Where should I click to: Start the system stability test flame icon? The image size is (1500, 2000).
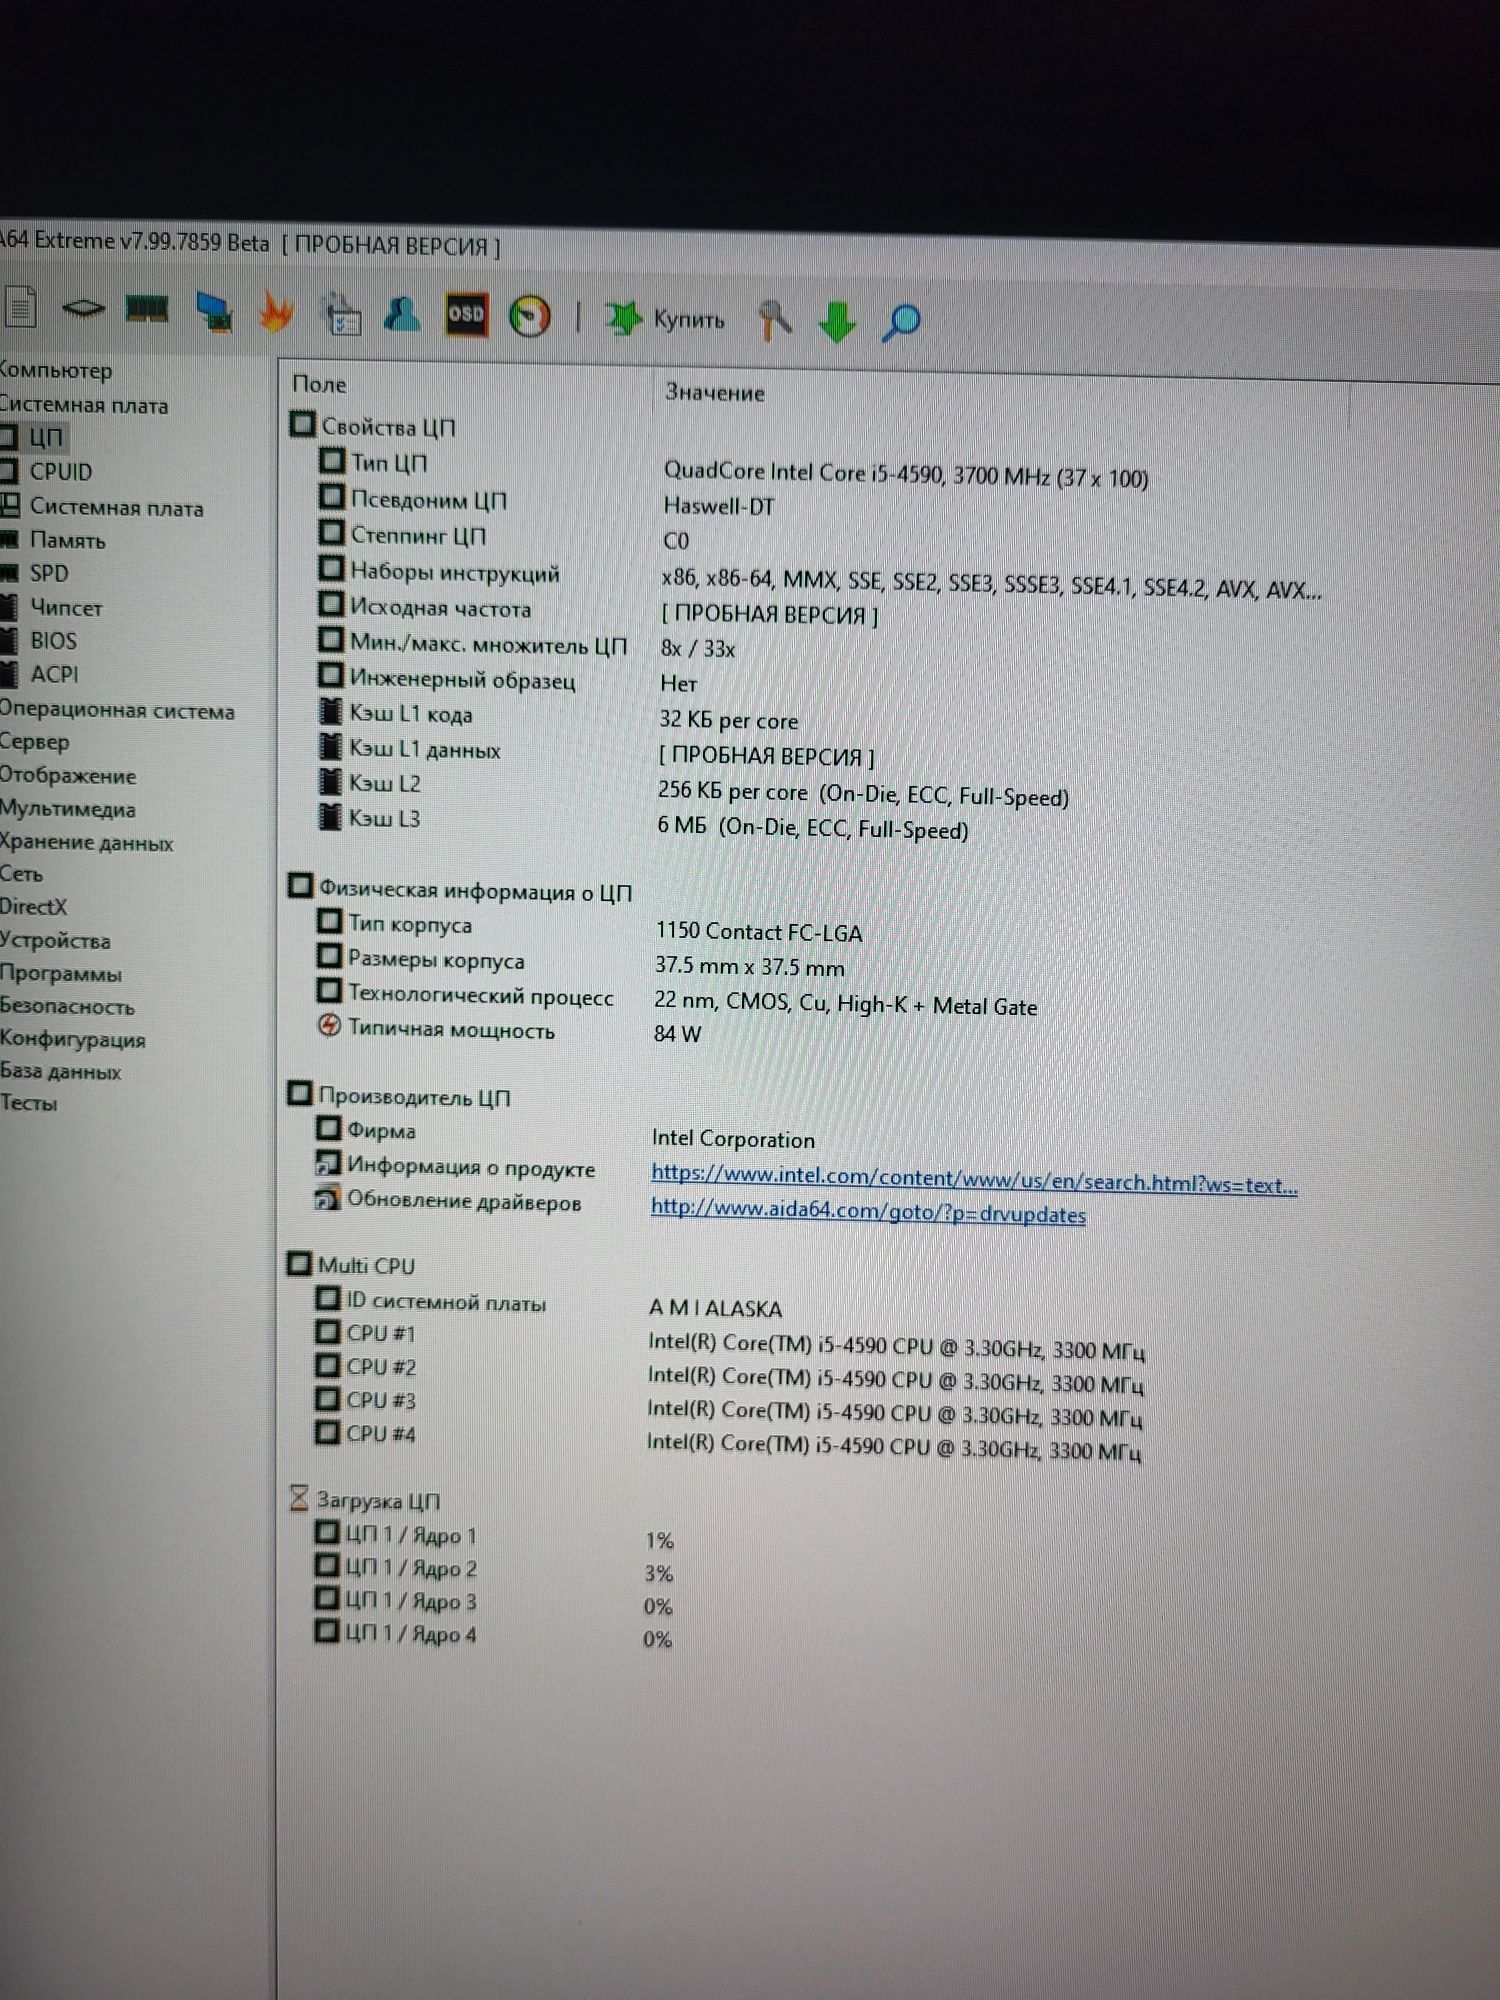pos(276,312)
